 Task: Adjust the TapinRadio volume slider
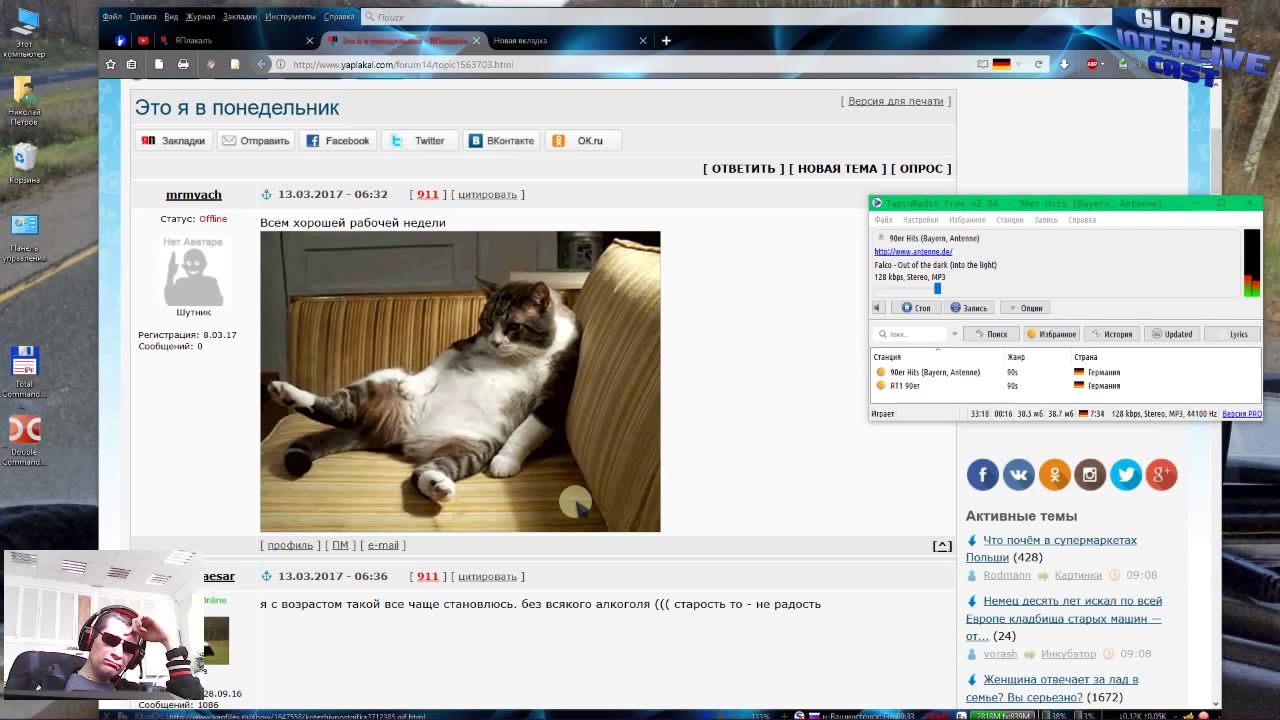[x=937, y=288]
